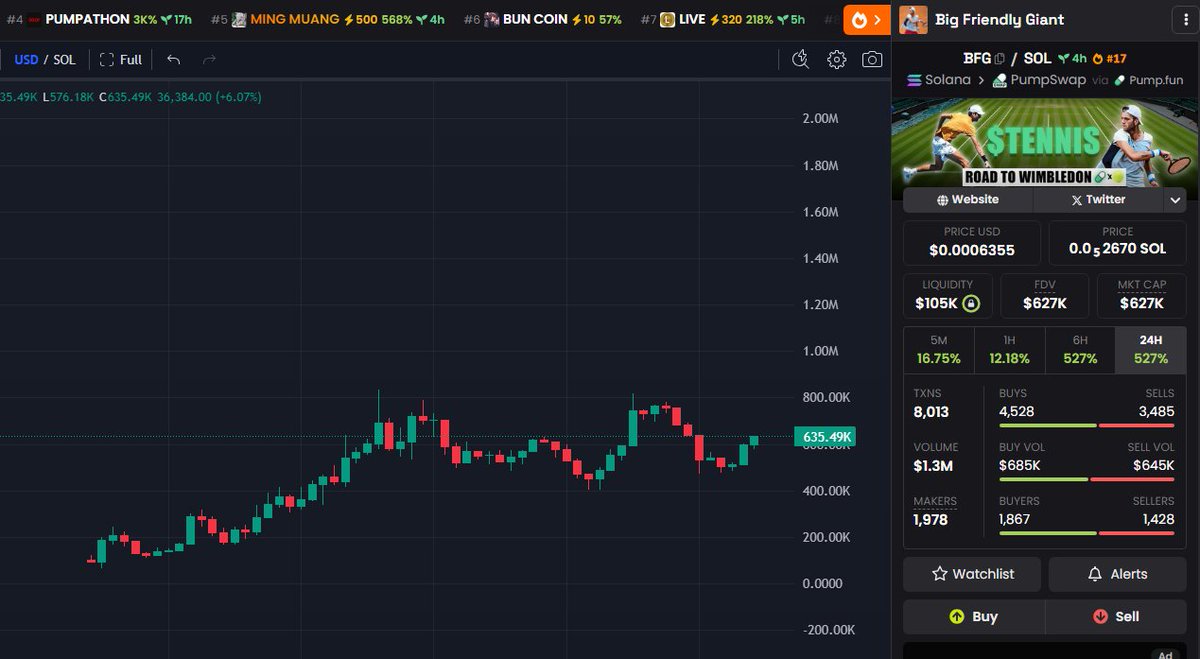Click the TXNS 8,013 value
Screen dimensions: 1200x659
pyautogui.click(x=931, y=412)
